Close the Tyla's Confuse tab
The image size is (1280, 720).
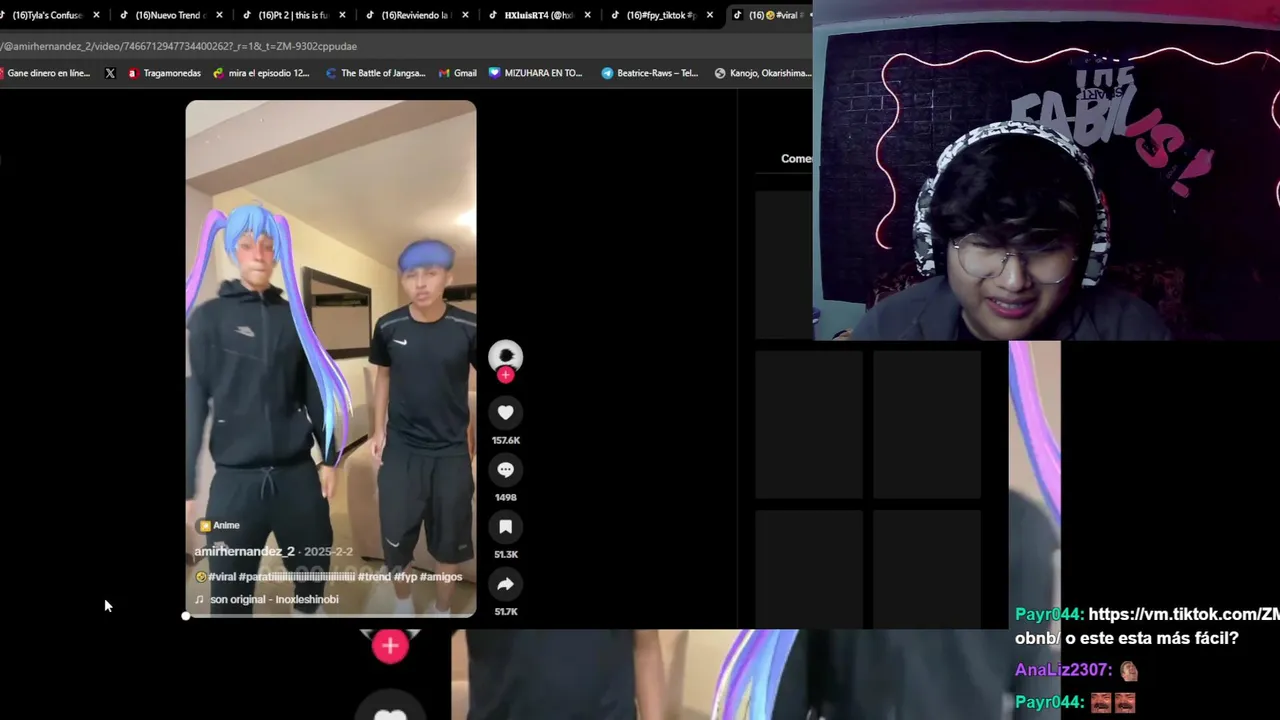click(96, 15)
